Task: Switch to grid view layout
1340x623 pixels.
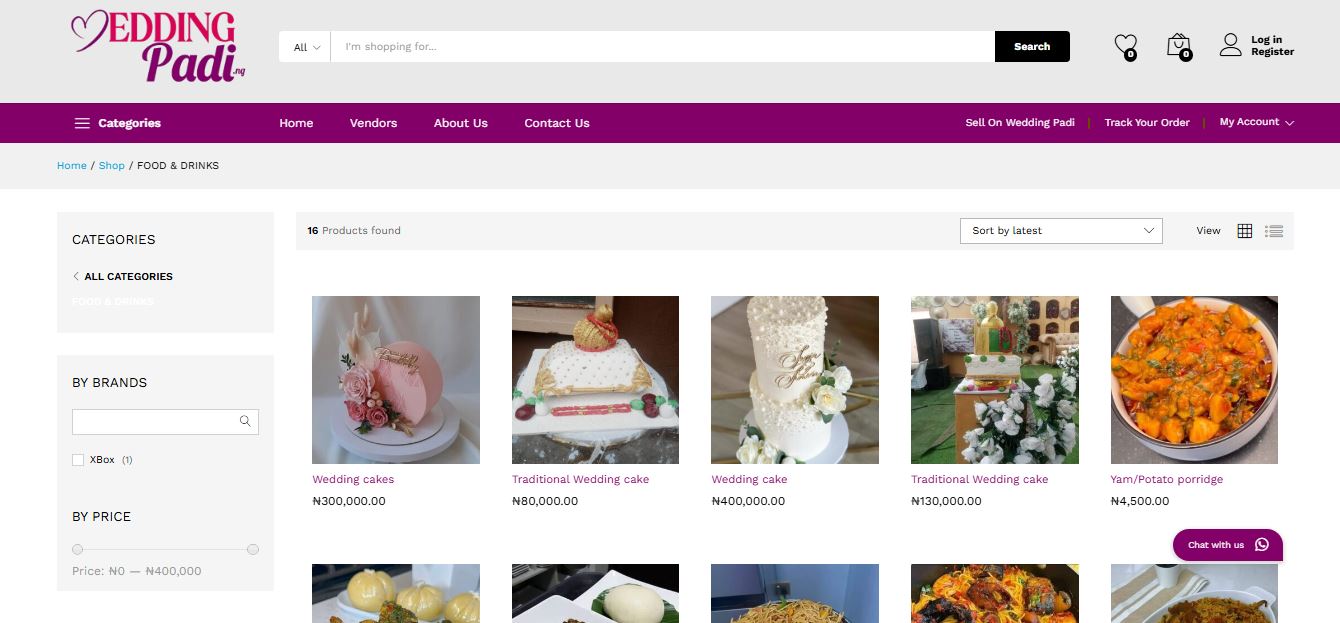Action: pyautogui.click(x=1244, y=231)
